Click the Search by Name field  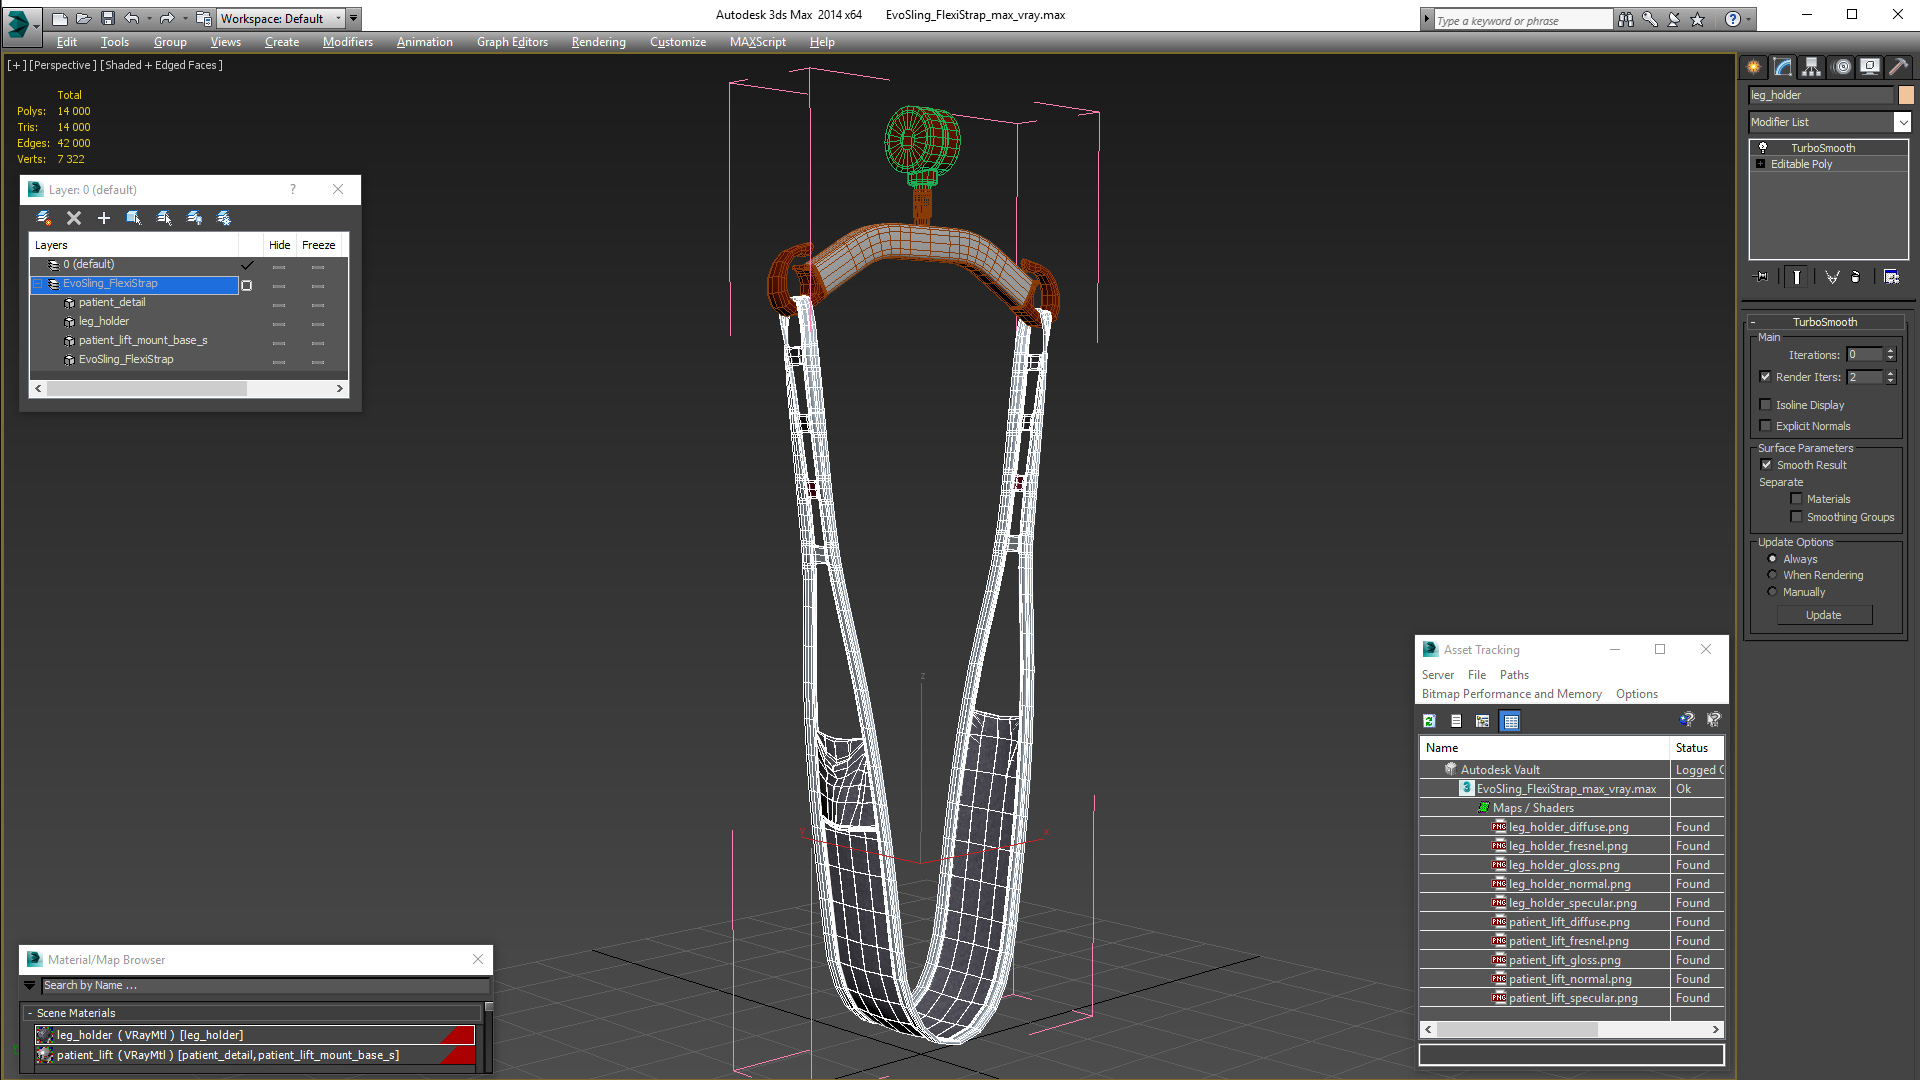tap(265, 986)
